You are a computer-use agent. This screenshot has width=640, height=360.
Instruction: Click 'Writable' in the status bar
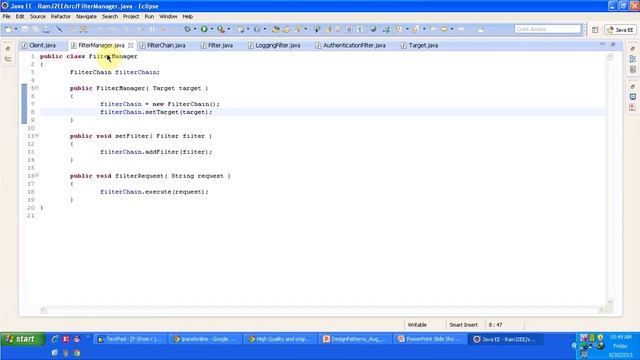(417, 325)
